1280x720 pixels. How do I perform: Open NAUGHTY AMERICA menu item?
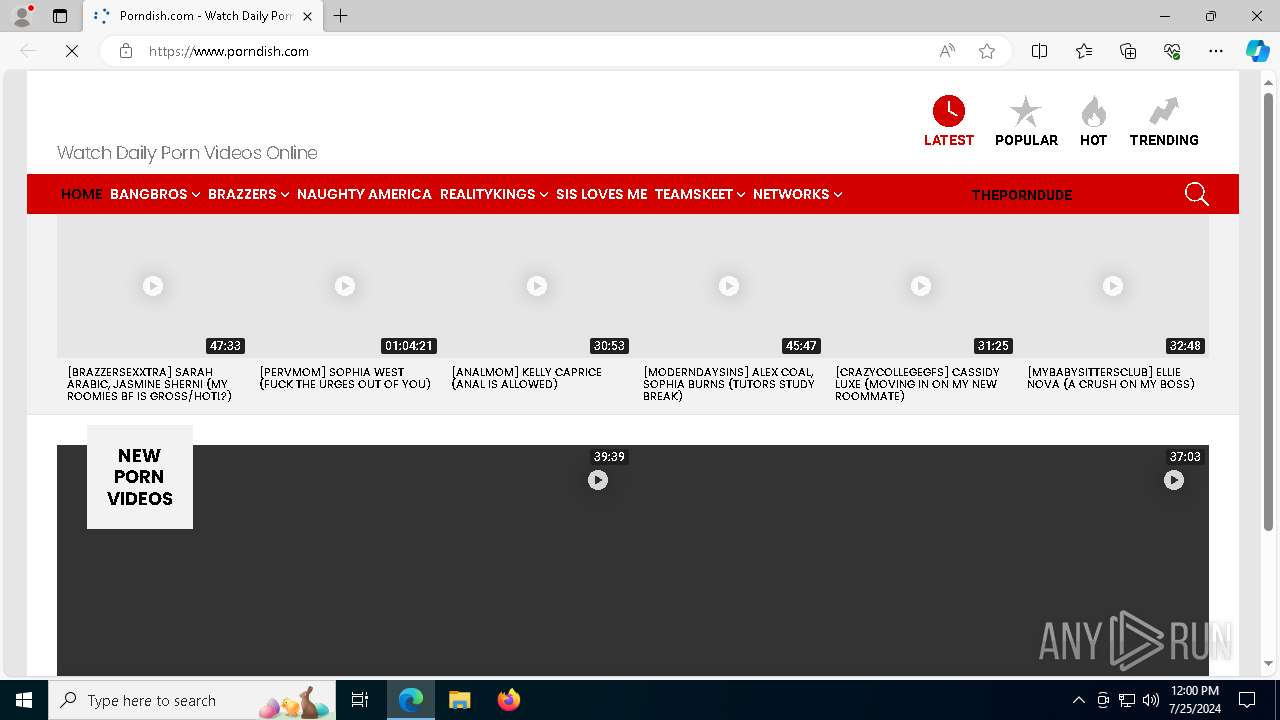click(364, 194)
